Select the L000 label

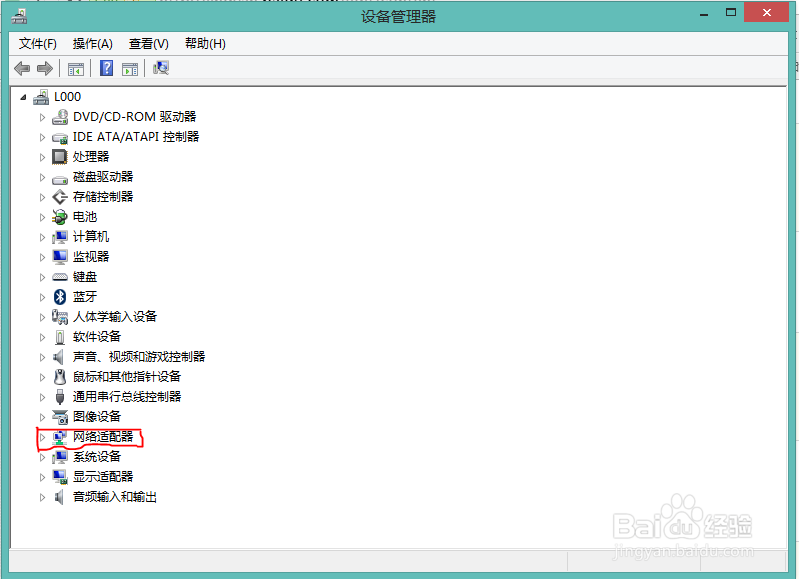pos(67,97)
